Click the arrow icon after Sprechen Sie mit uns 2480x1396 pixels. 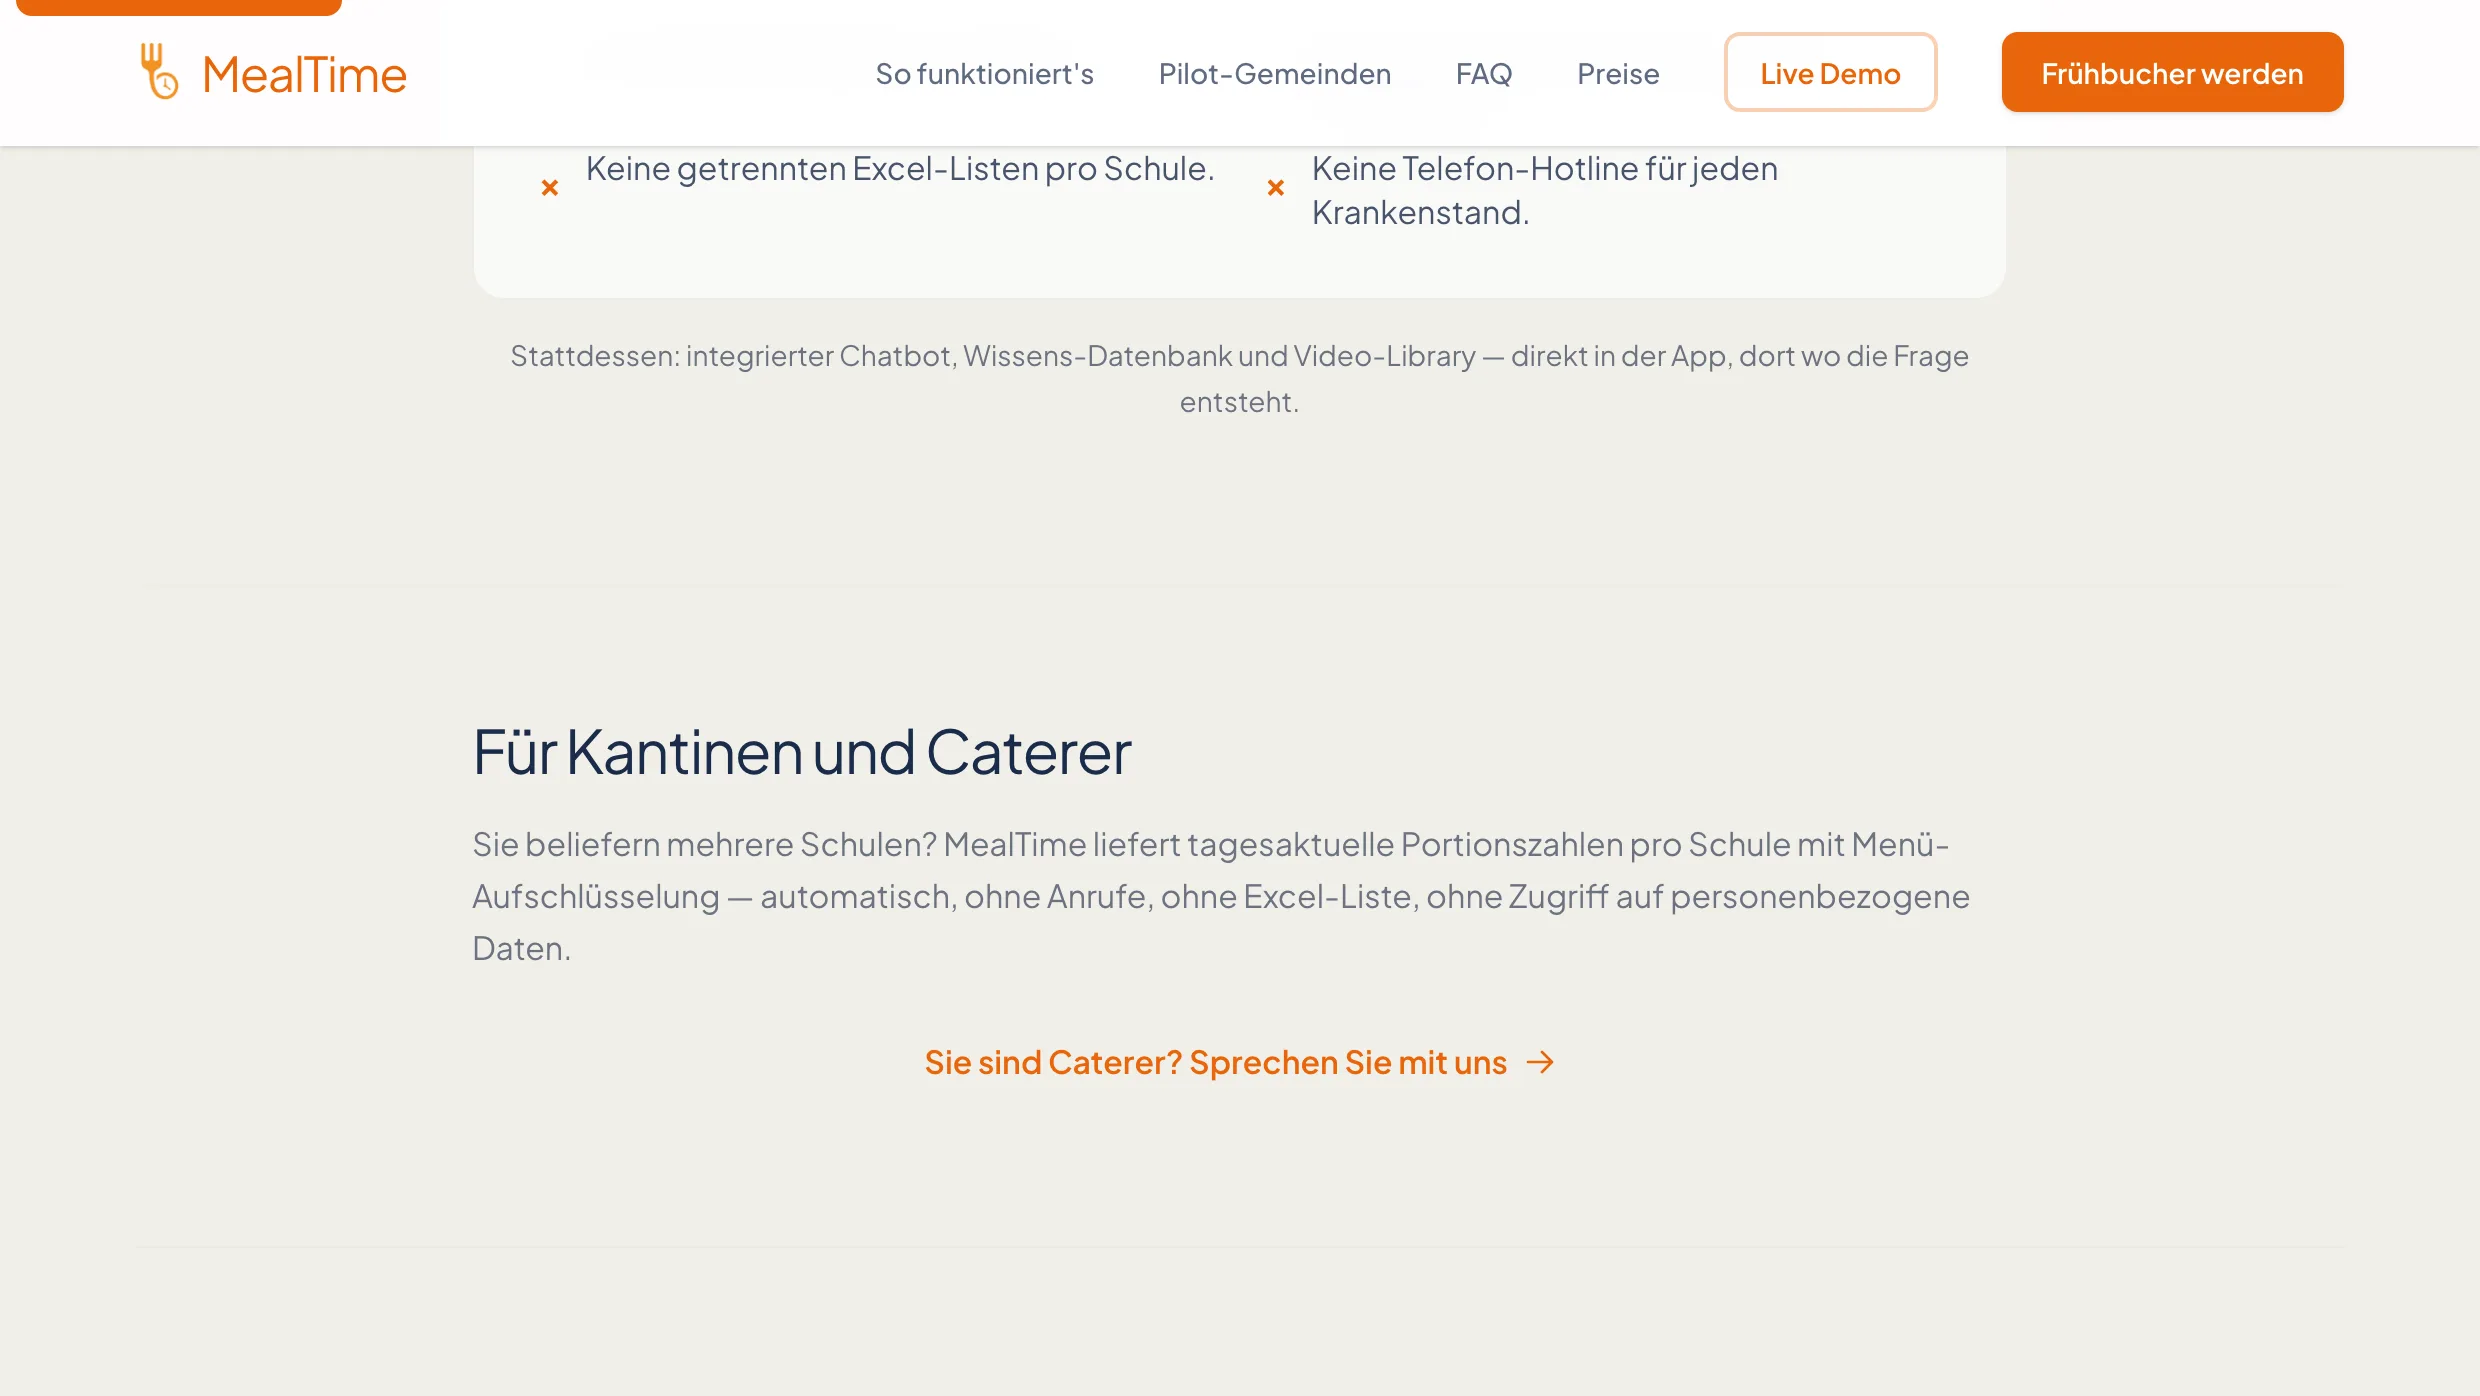click(x=1541, y=1062)
